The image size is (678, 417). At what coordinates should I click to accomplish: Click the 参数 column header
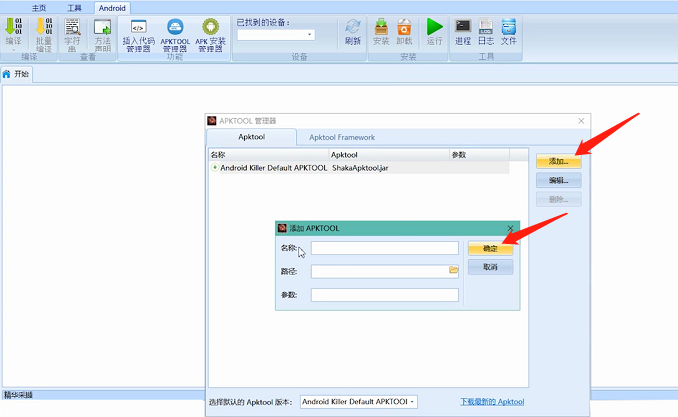[480, 155]
